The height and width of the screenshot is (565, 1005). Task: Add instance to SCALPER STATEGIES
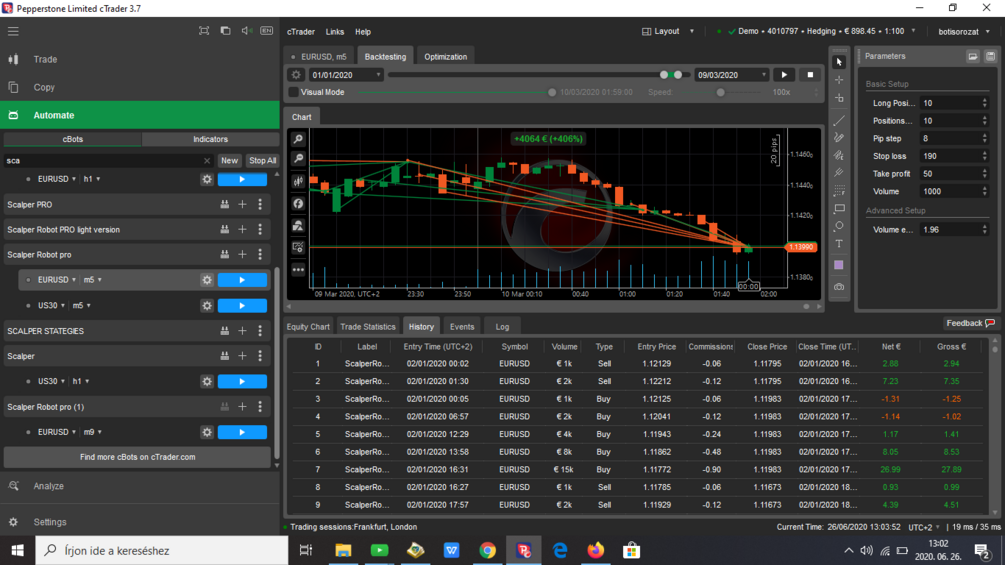pyautogui.click(x=242, y=331)
